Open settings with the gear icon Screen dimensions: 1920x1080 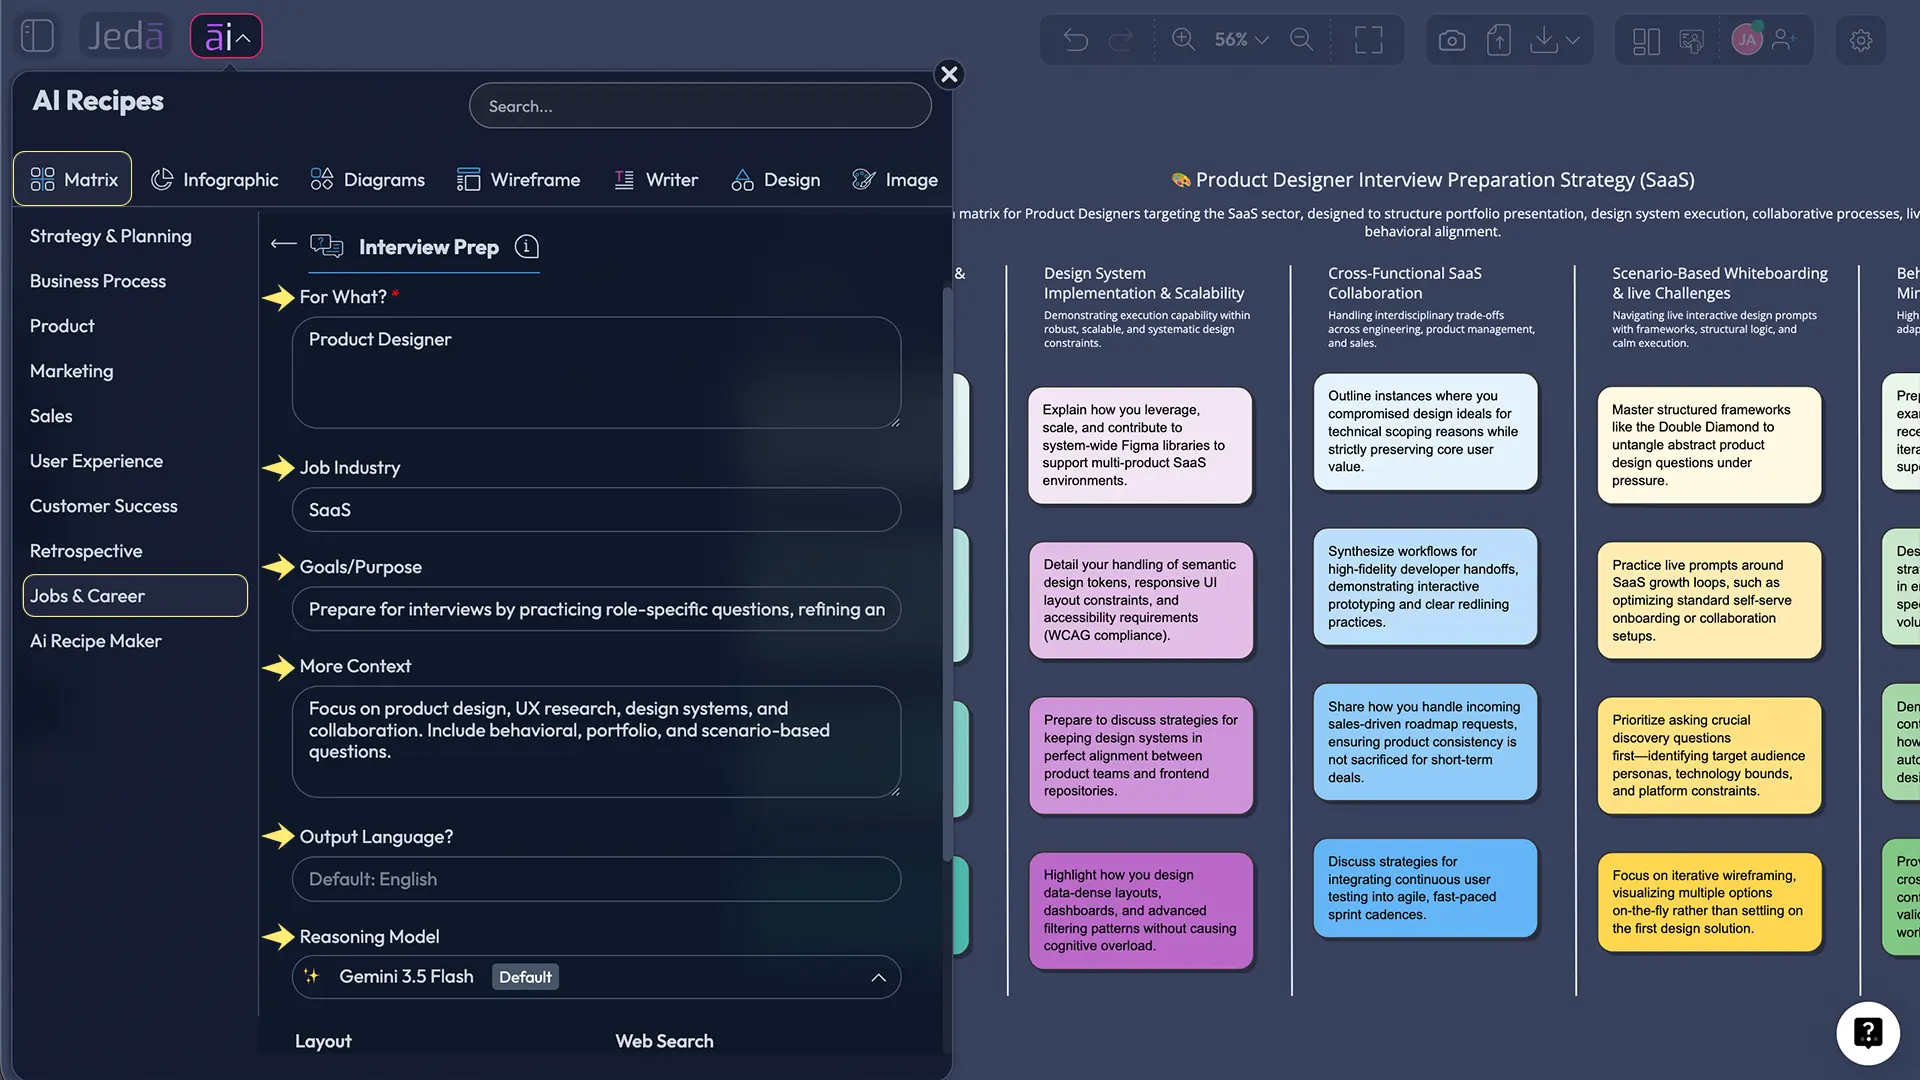point(1861,41)
